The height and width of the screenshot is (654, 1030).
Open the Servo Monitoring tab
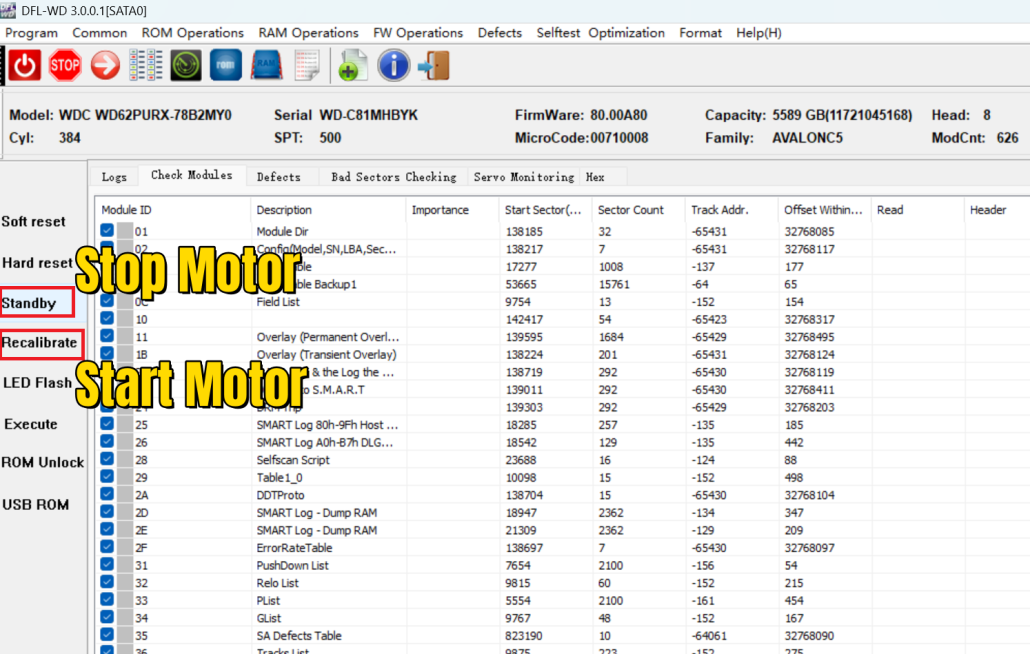click(x=524, y=177)
